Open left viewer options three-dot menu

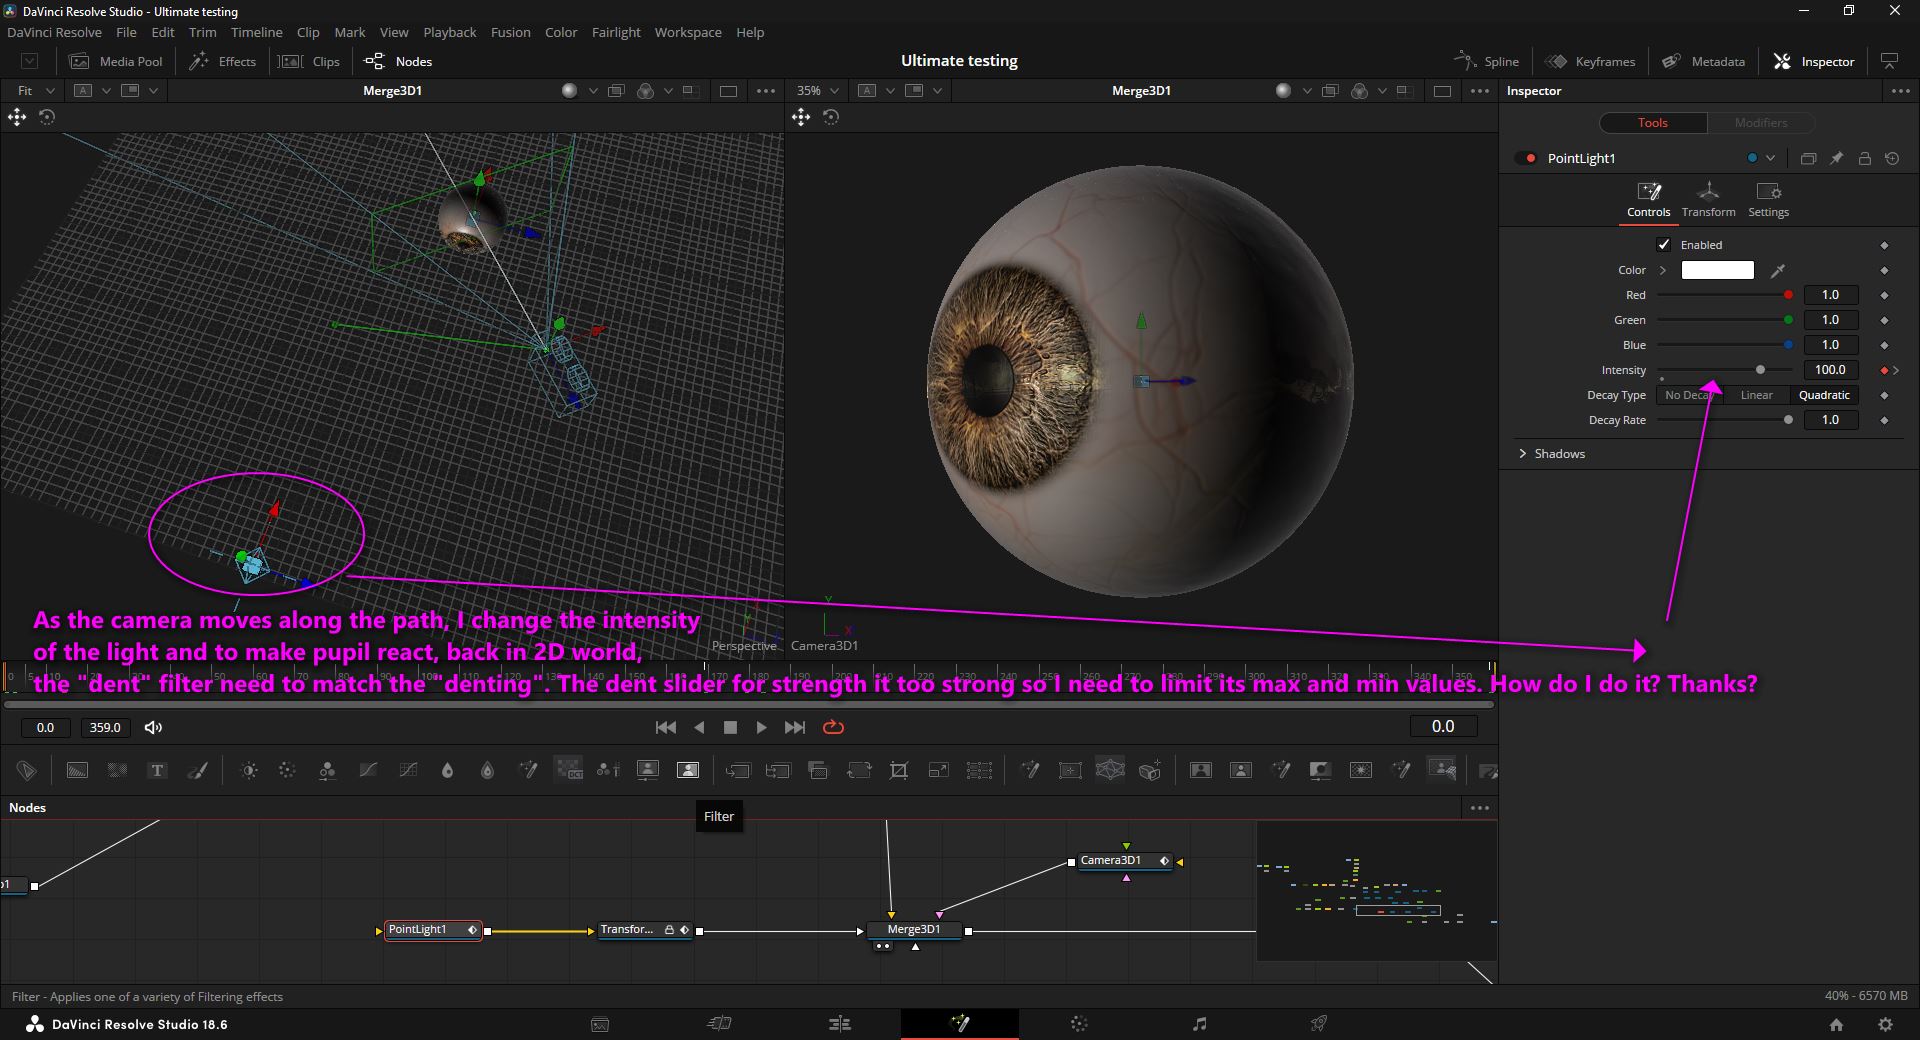coord(766,90)
